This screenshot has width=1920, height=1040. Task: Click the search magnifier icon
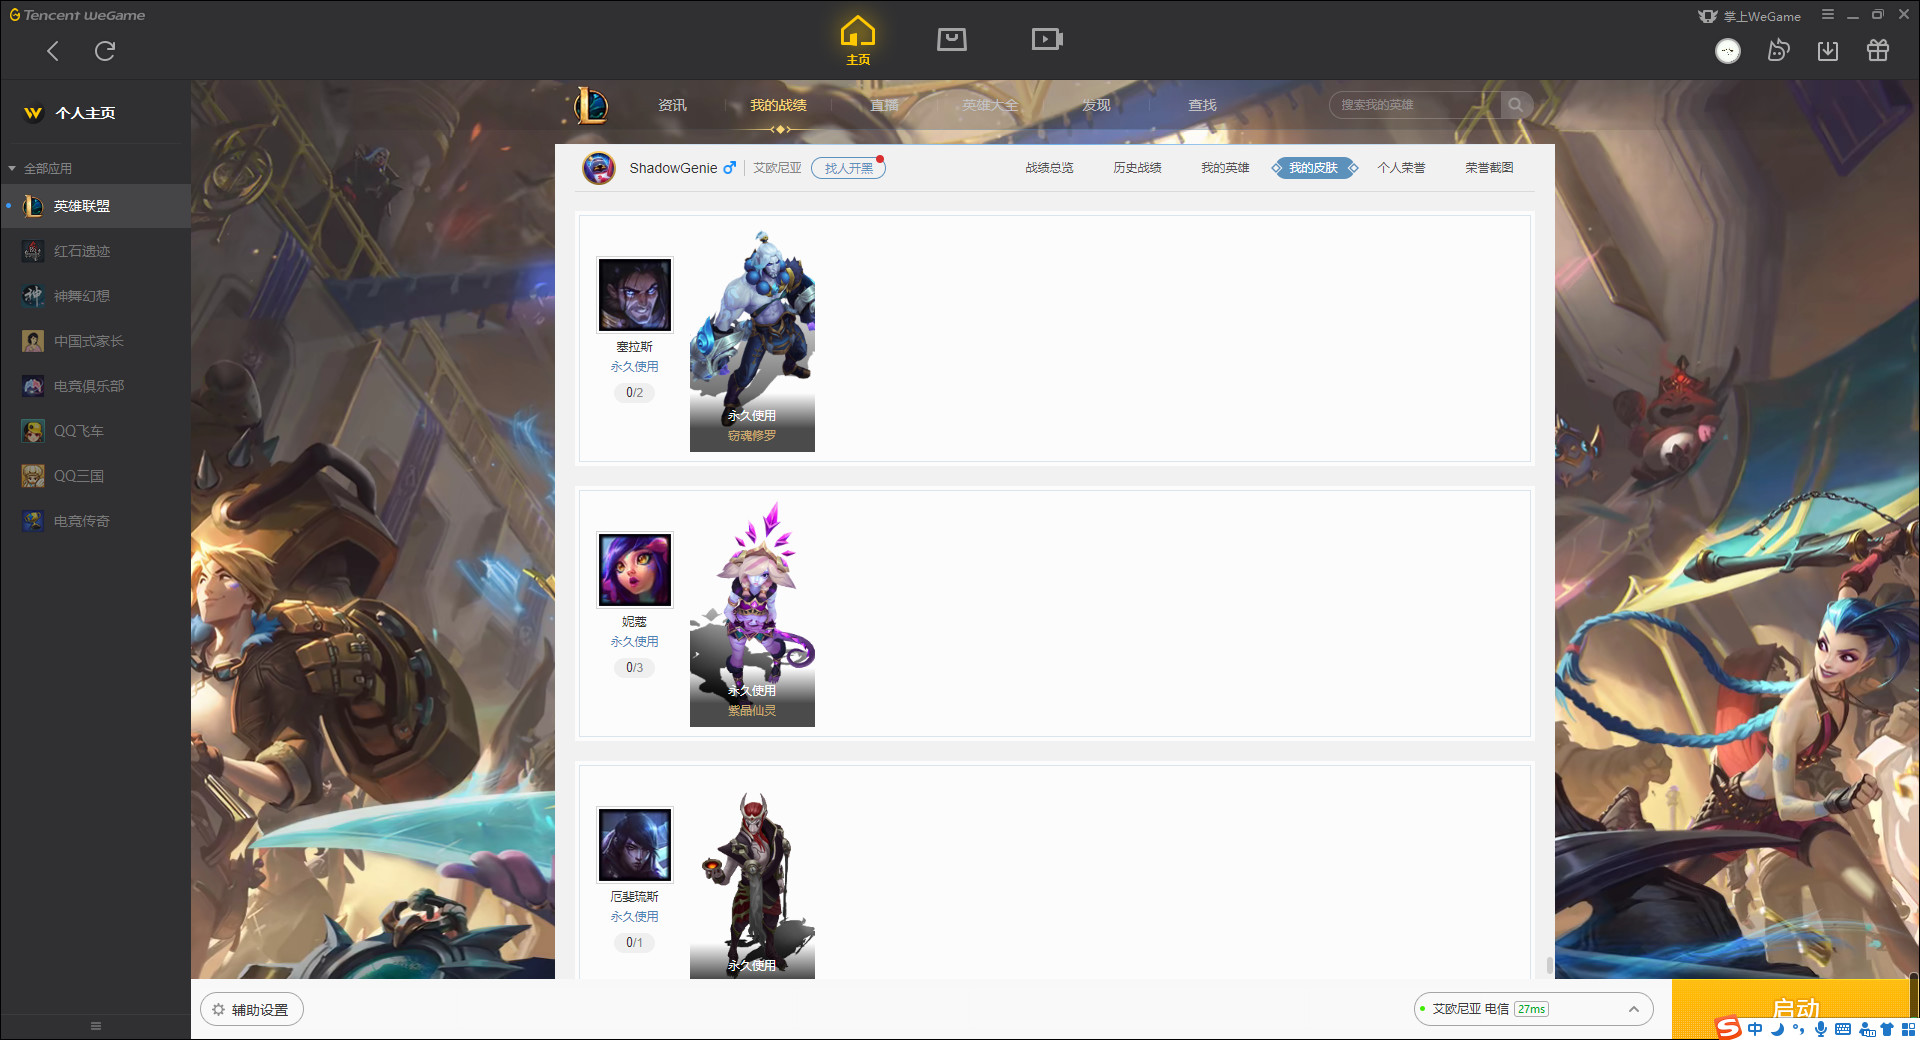(x=1516, y=105)
